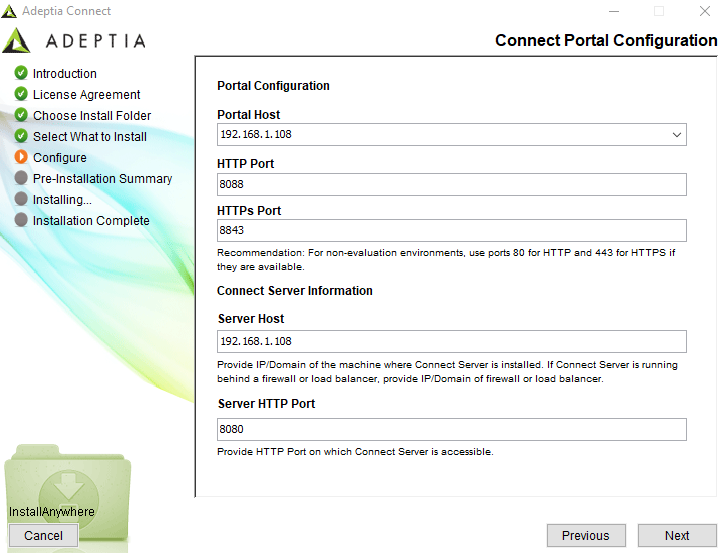
Task: Click the Portal Configuration heading
Action: coord(273,86)
